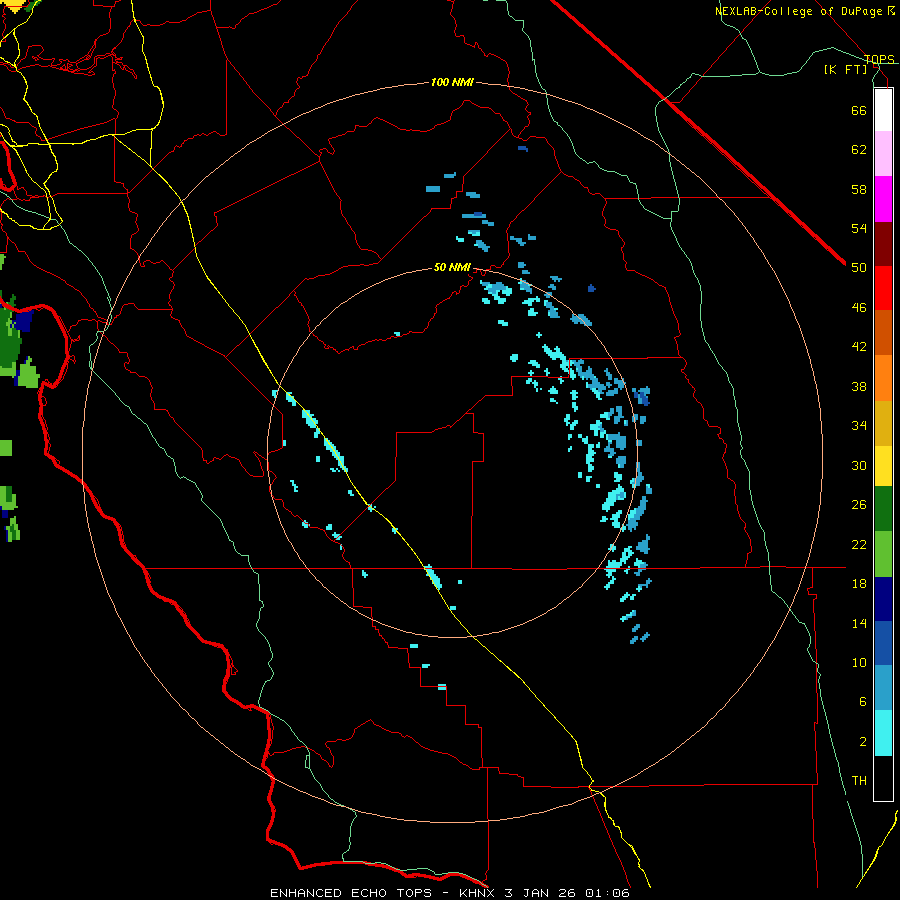This screenshot has width=900, height=900.
Task: Click the '18' value on the scale
Action: 859,584
